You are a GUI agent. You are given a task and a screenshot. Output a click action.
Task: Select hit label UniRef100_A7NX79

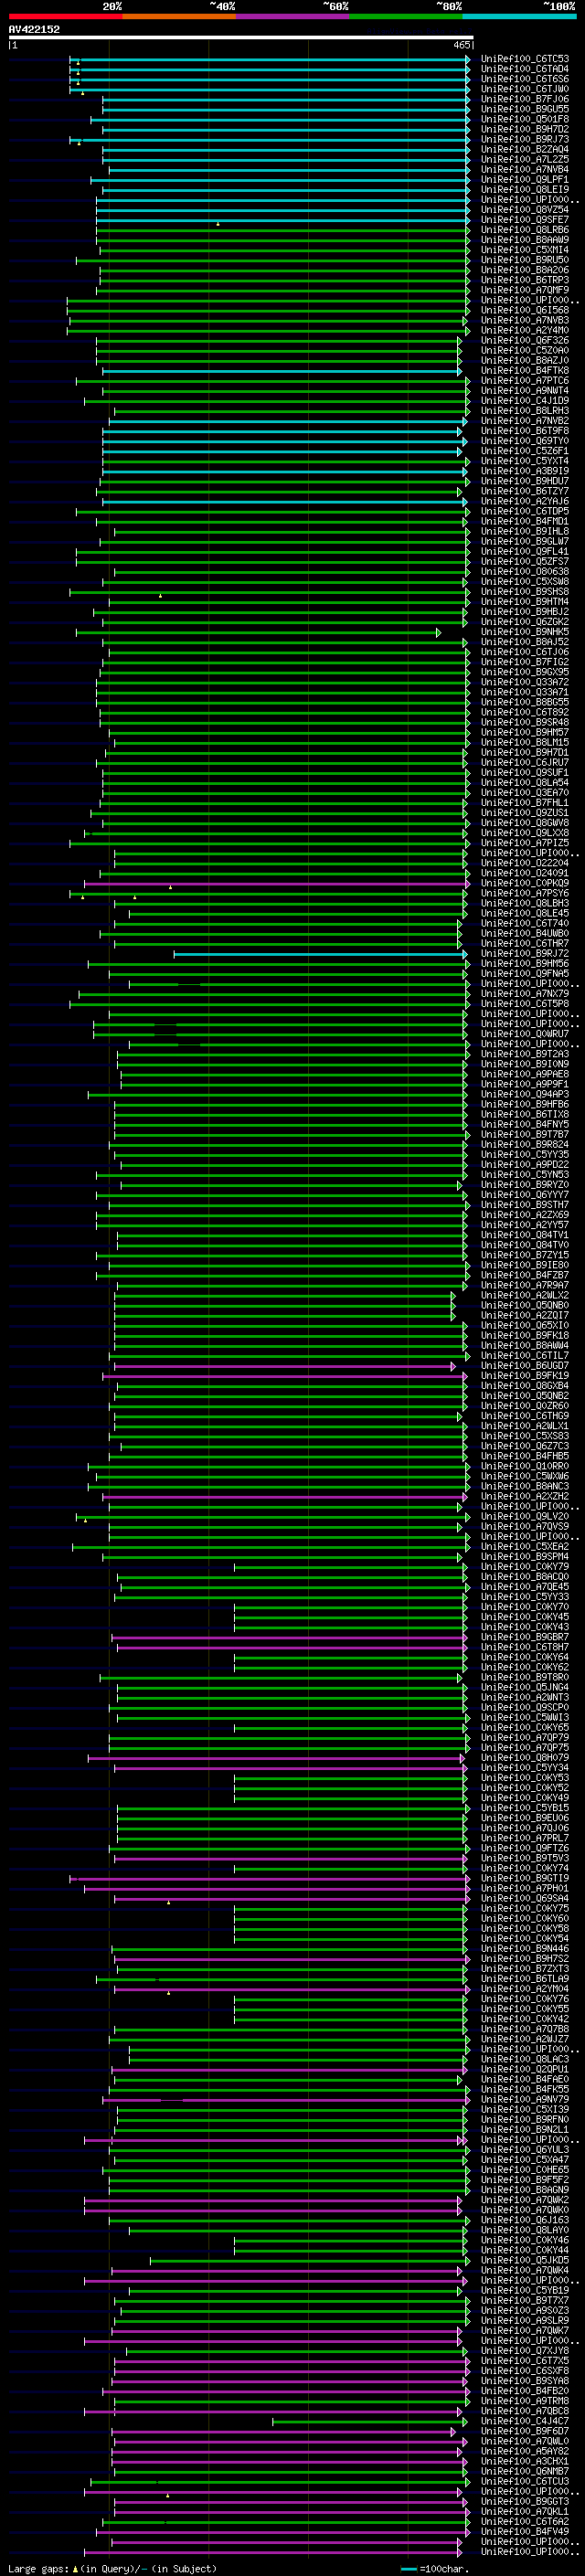point(524,994)
